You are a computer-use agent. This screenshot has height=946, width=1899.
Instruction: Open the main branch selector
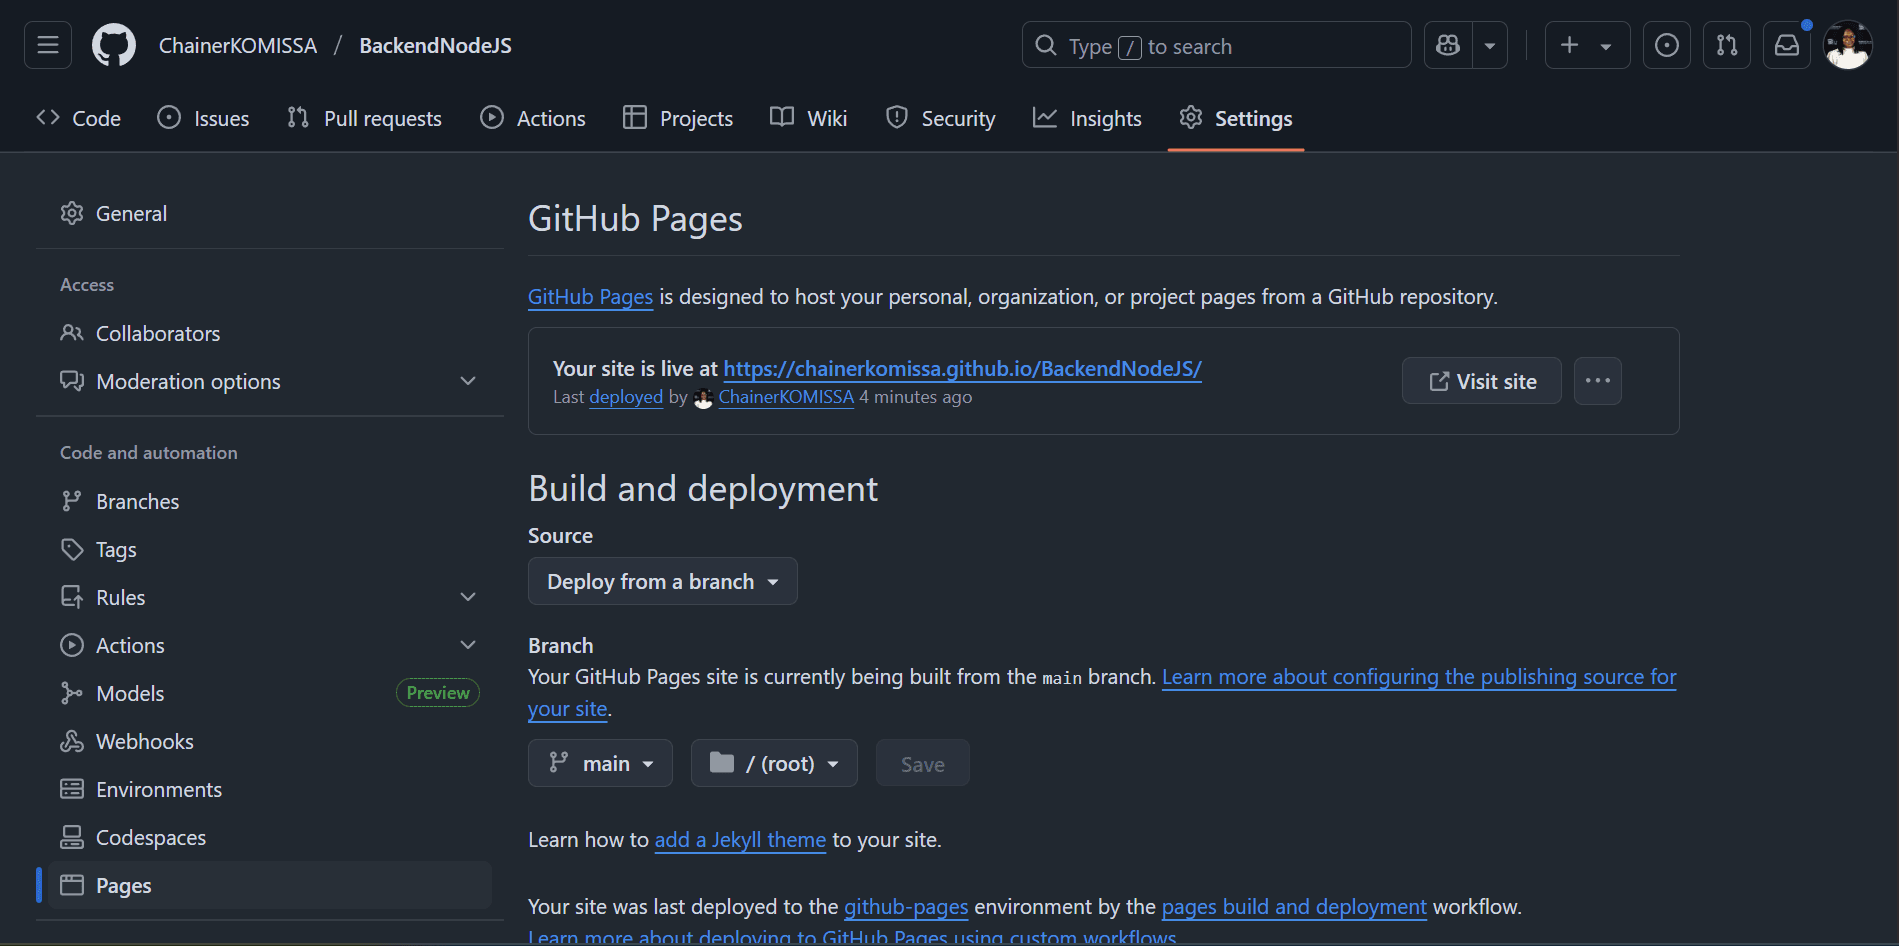pyautogui.click(x=600, y=762)
